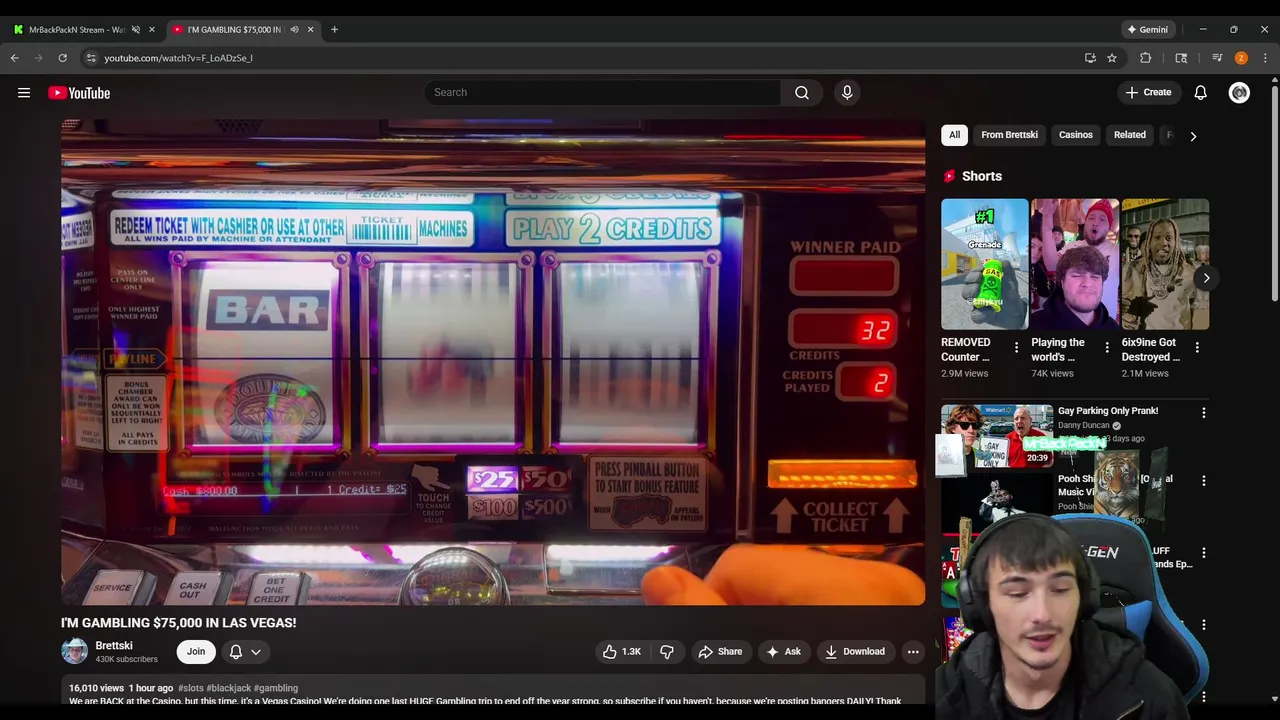The height and width of the screenshot is (720, 1280).
Task: Open the account avatar menu
Action: coord(1239,93)
